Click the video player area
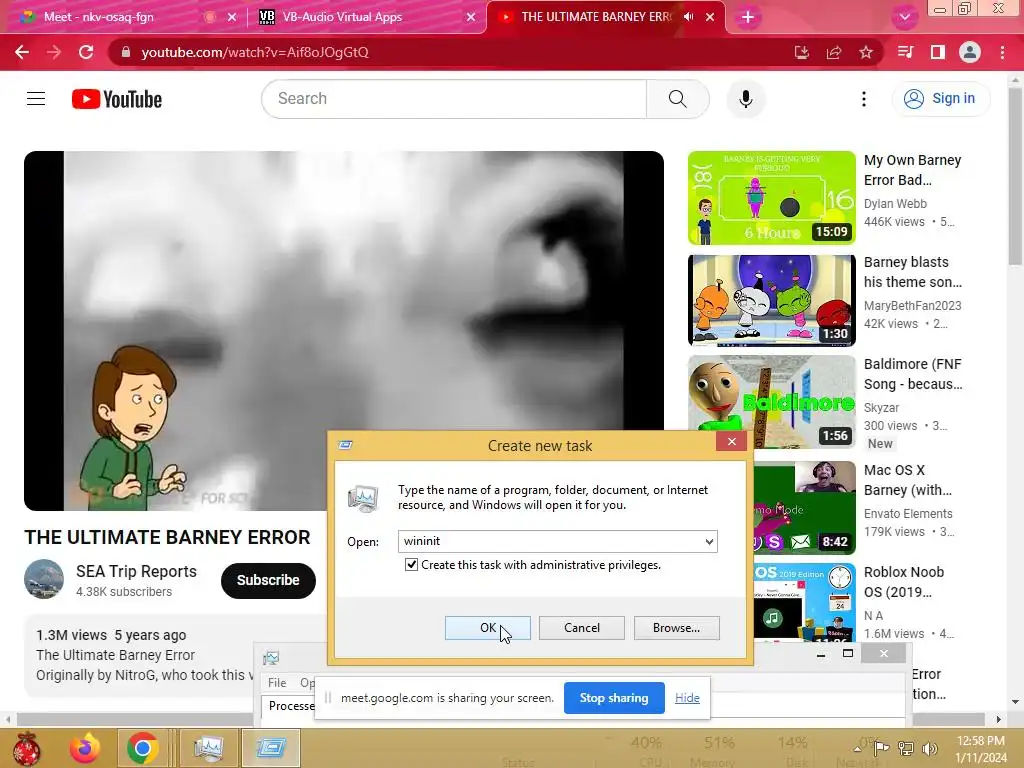The height and width of the screenshot is (768, 1024). (344, 330)
